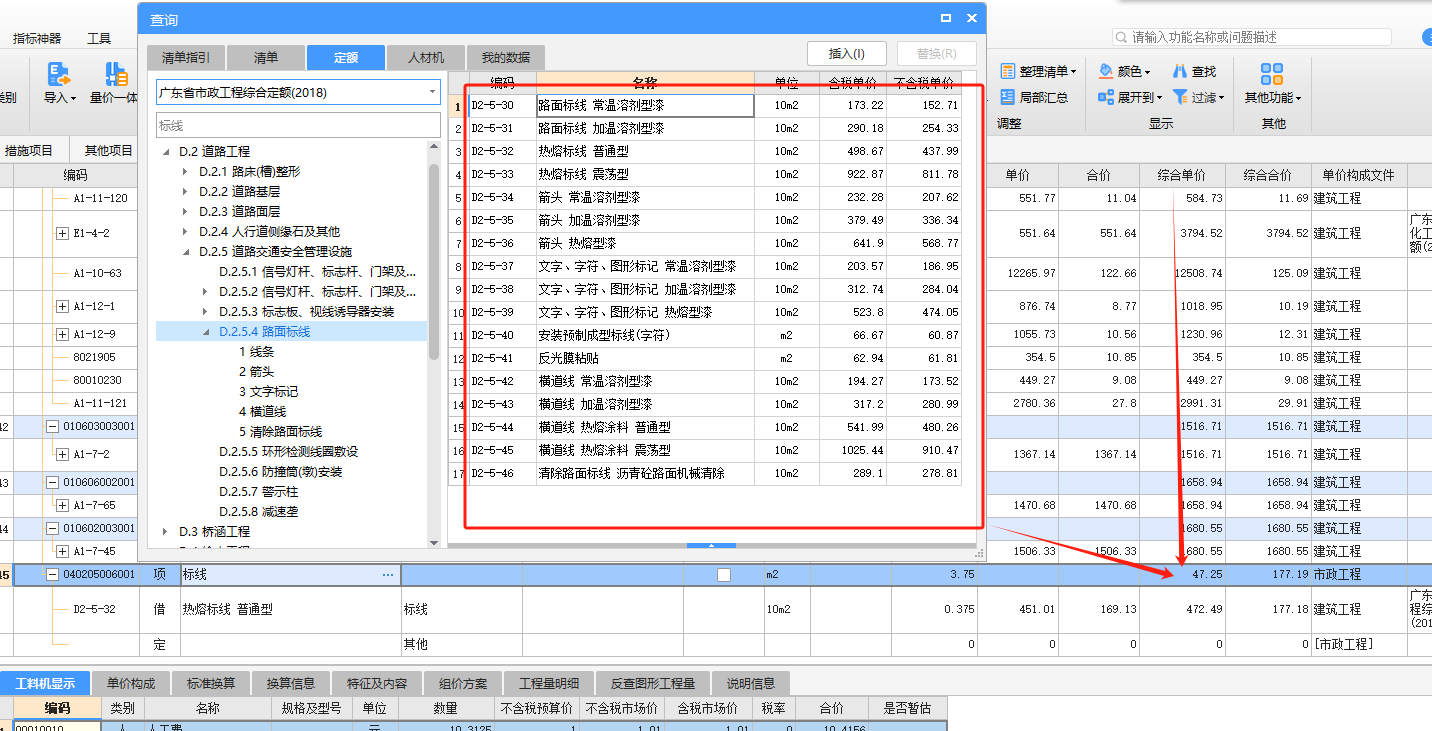Open the 工具 menu
This screenshot has height=731, width=1432.
tap(99, 38)
